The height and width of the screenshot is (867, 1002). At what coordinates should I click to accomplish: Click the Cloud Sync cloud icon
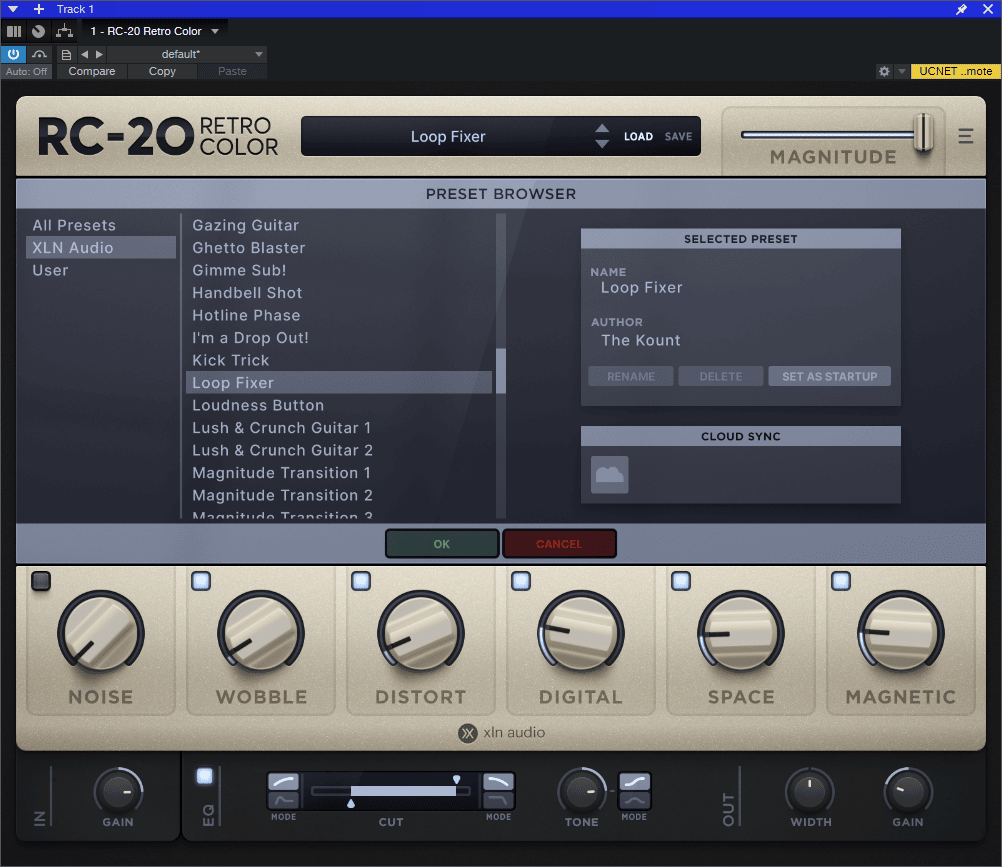point(610,475)
